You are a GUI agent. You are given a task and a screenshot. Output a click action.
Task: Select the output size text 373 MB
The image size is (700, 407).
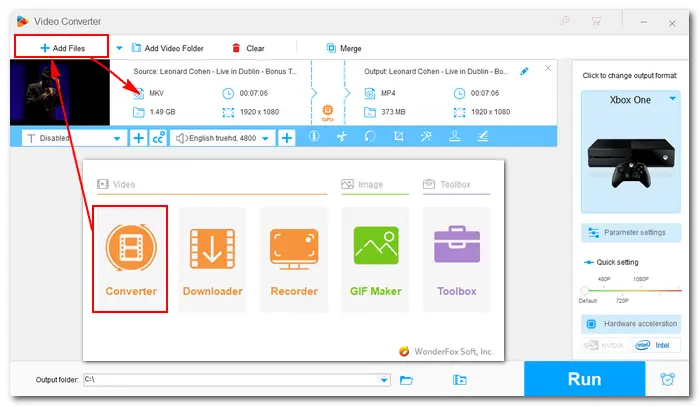(393, 112)
